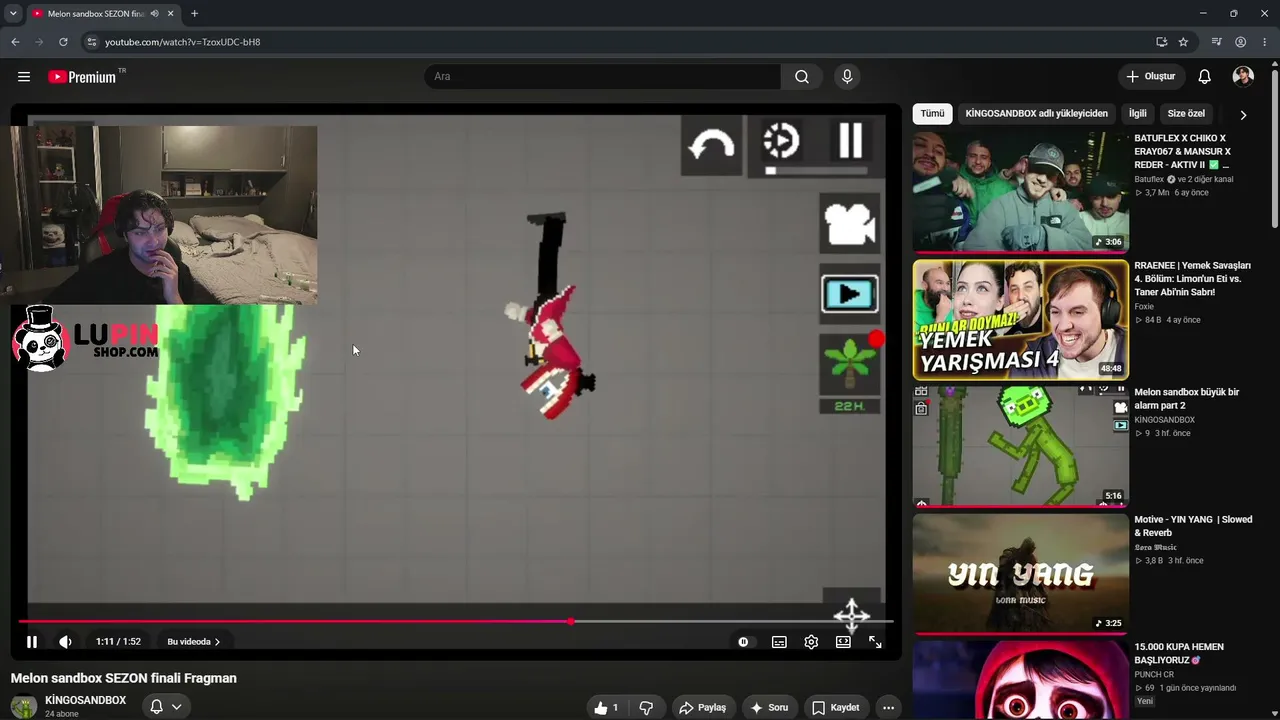Open subtitles/captions in the player
Image resolution: width=1280 pixels, height=720 pixels.
[x=779, y=642]
